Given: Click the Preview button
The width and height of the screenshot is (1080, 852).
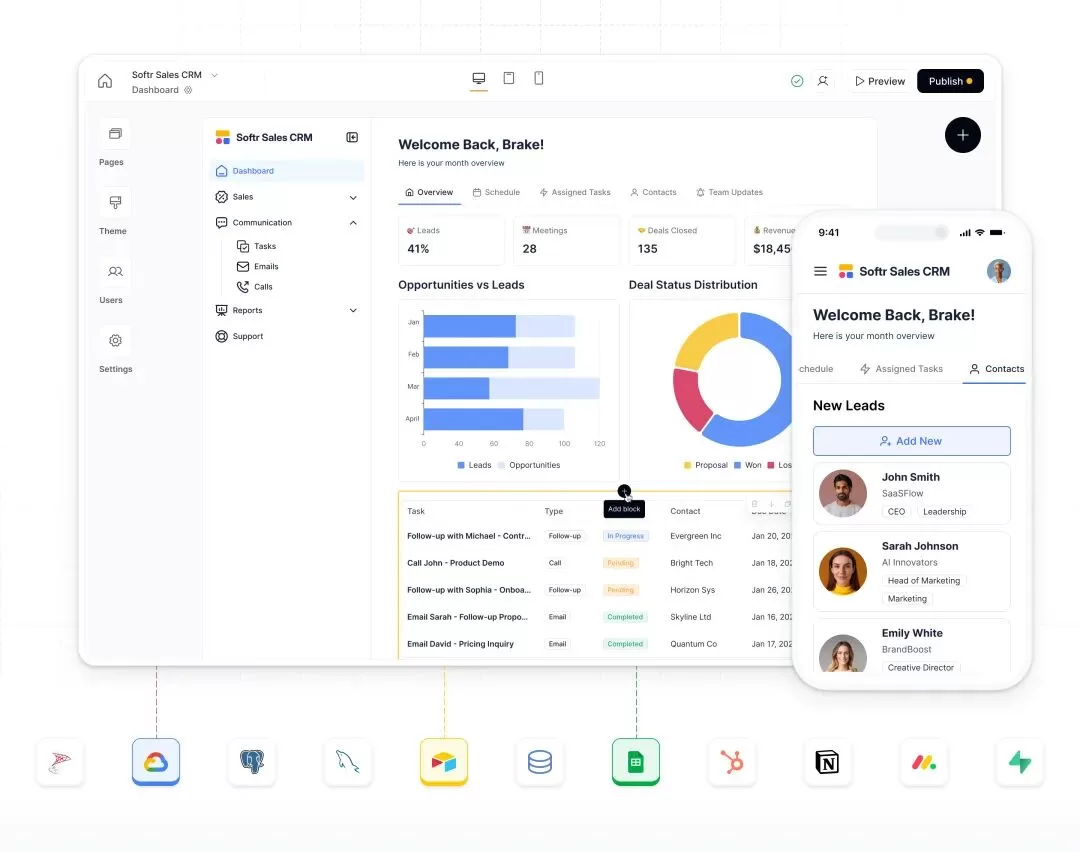Looking at the screenshot, I should point(880,81).
